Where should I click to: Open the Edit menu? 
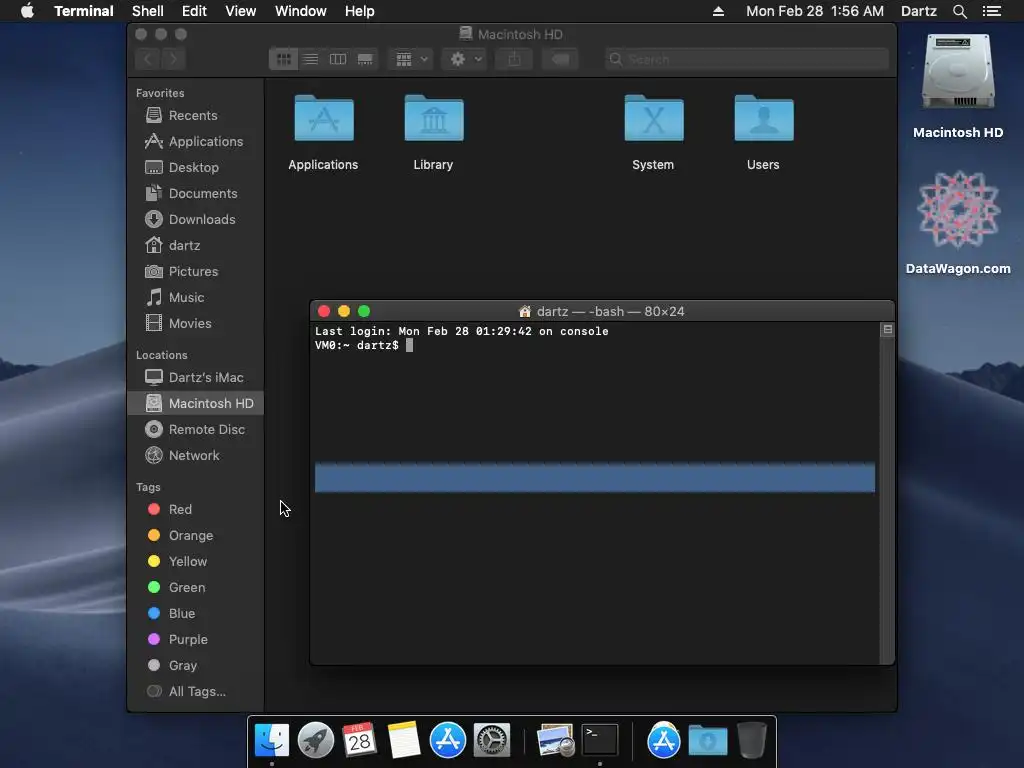click(194, 11)
